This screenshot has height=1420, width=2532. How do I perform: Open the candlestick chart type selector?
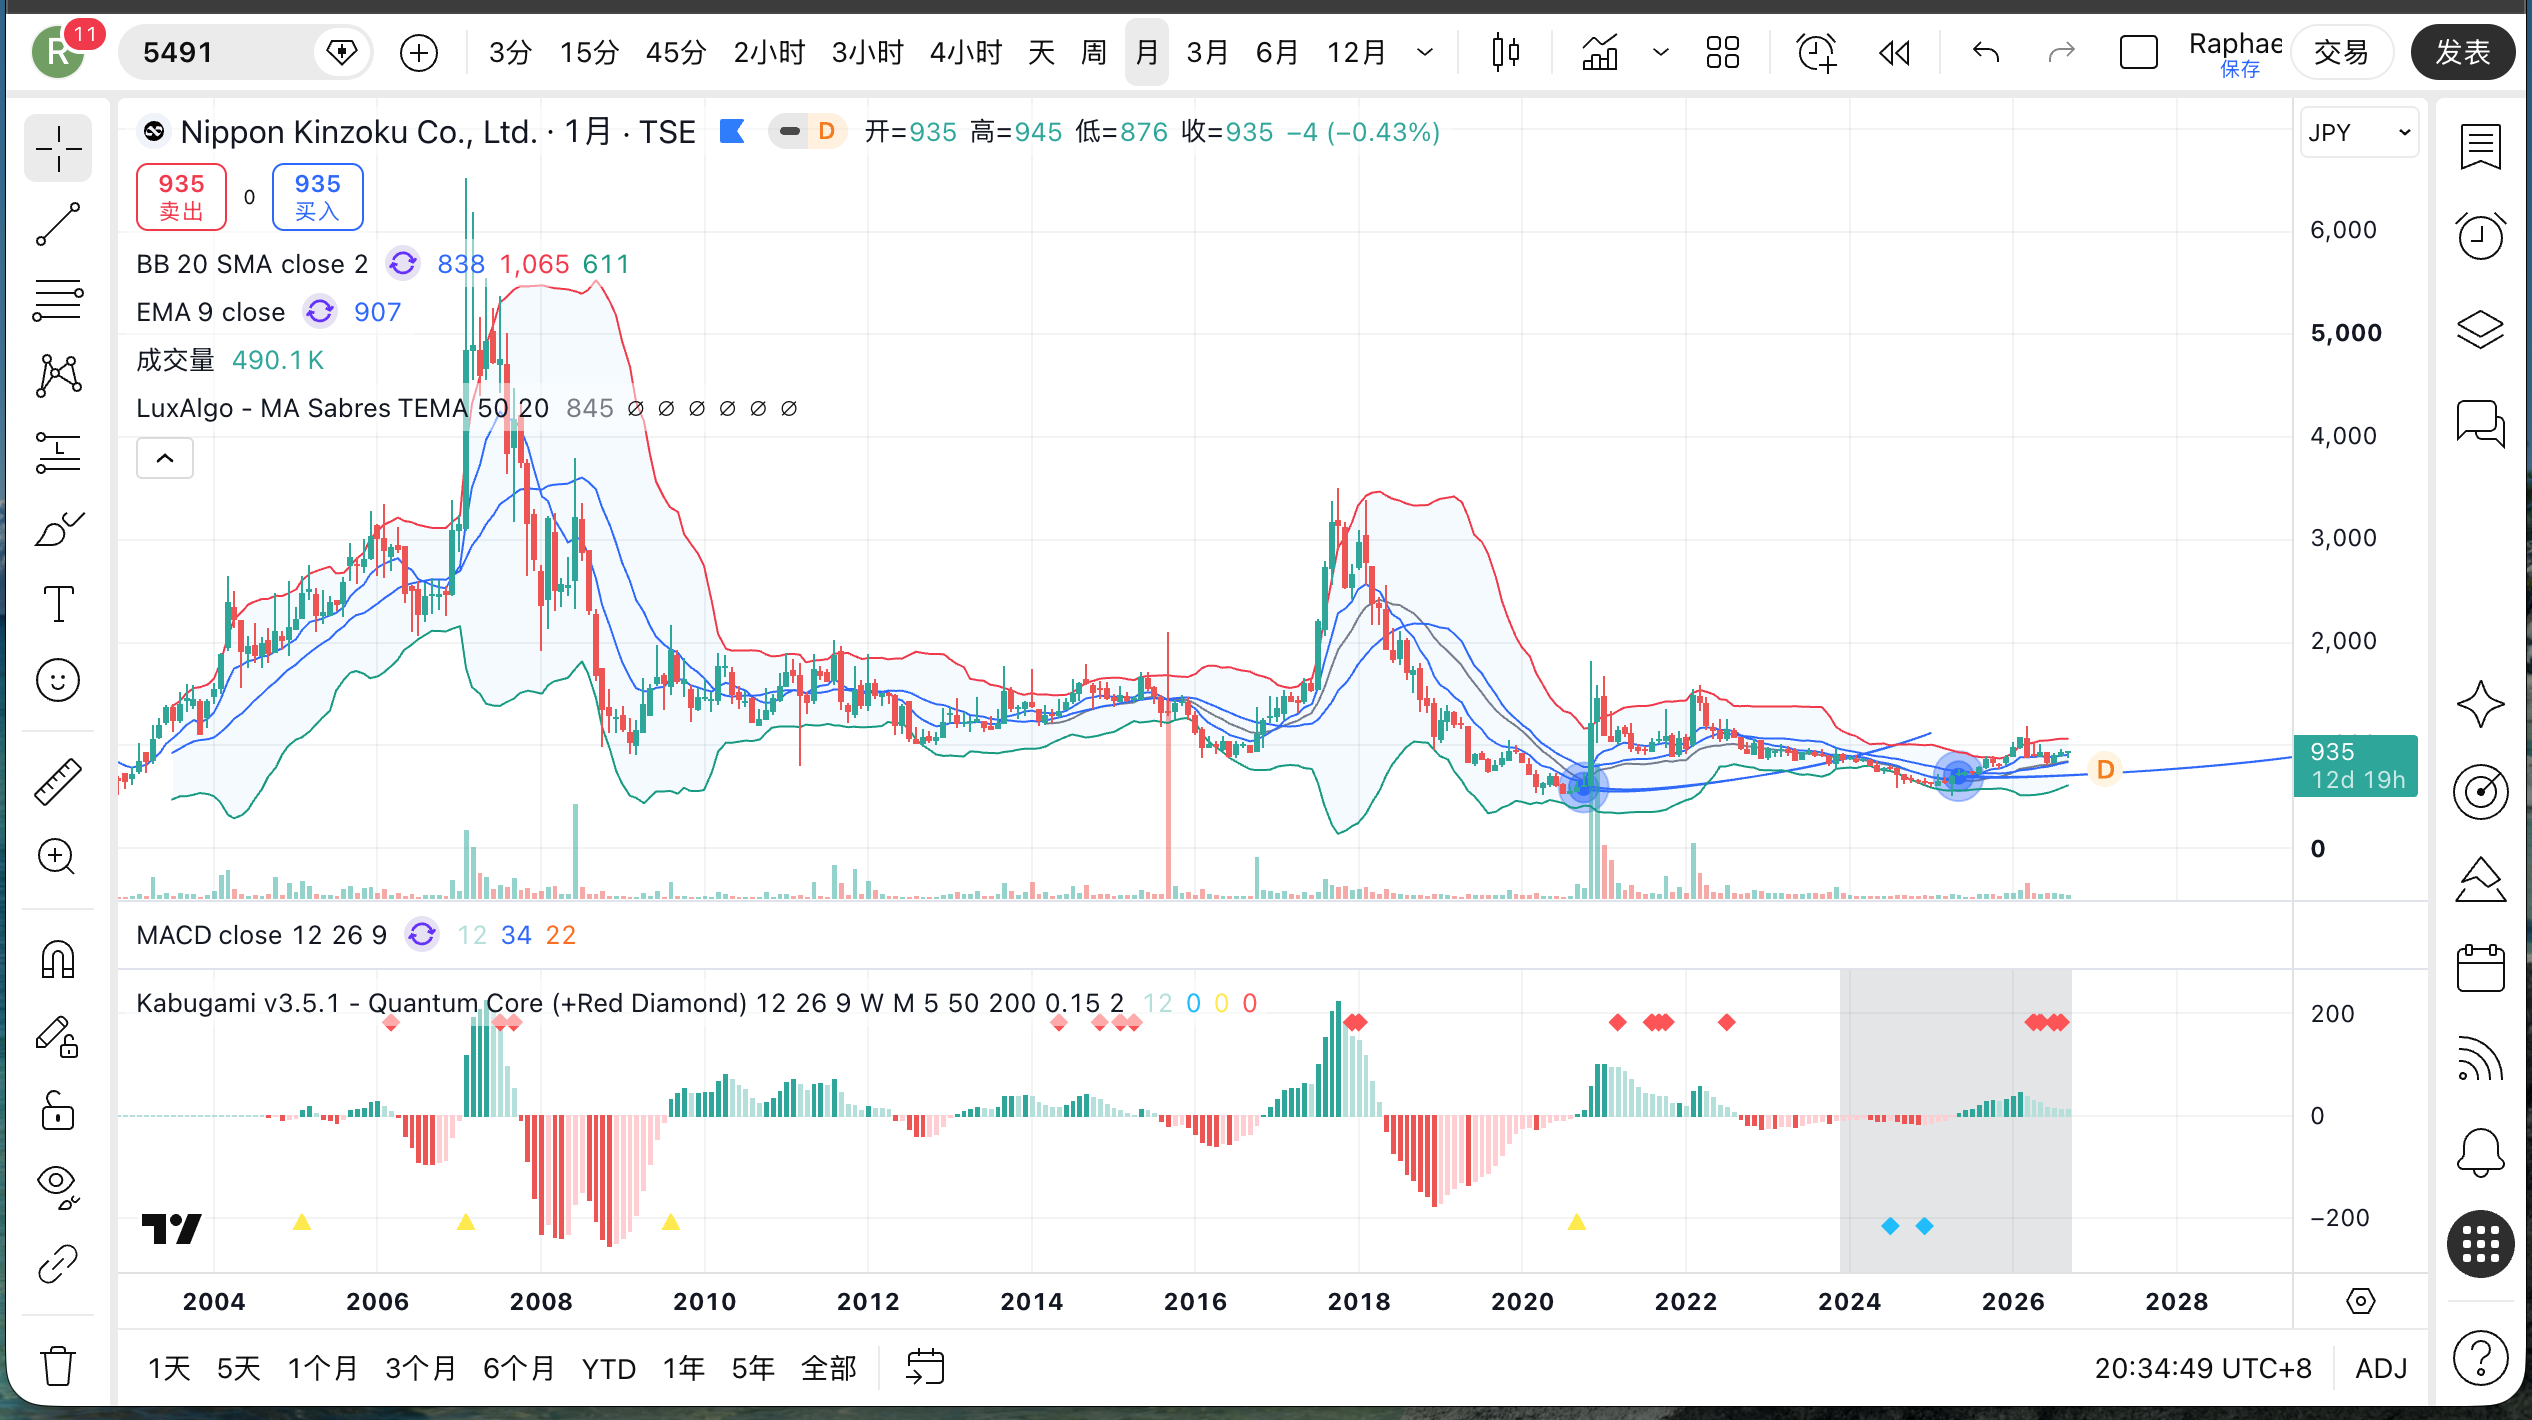point(1505,52)
